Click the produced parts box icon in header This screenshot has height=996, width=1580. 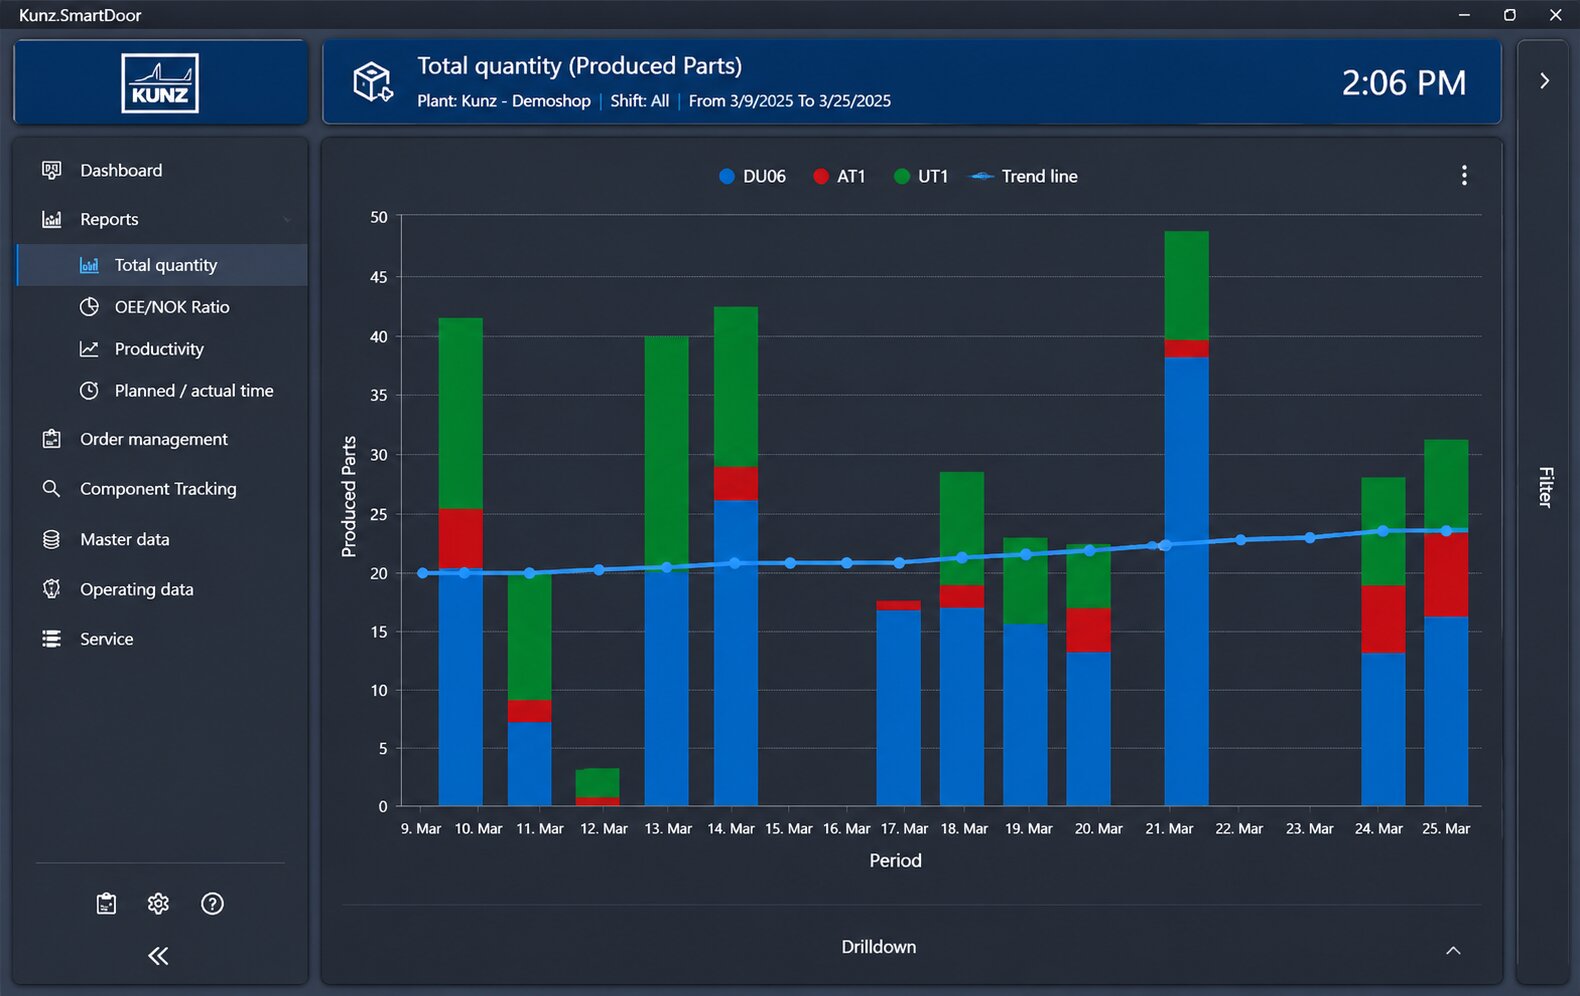[373, 82]
